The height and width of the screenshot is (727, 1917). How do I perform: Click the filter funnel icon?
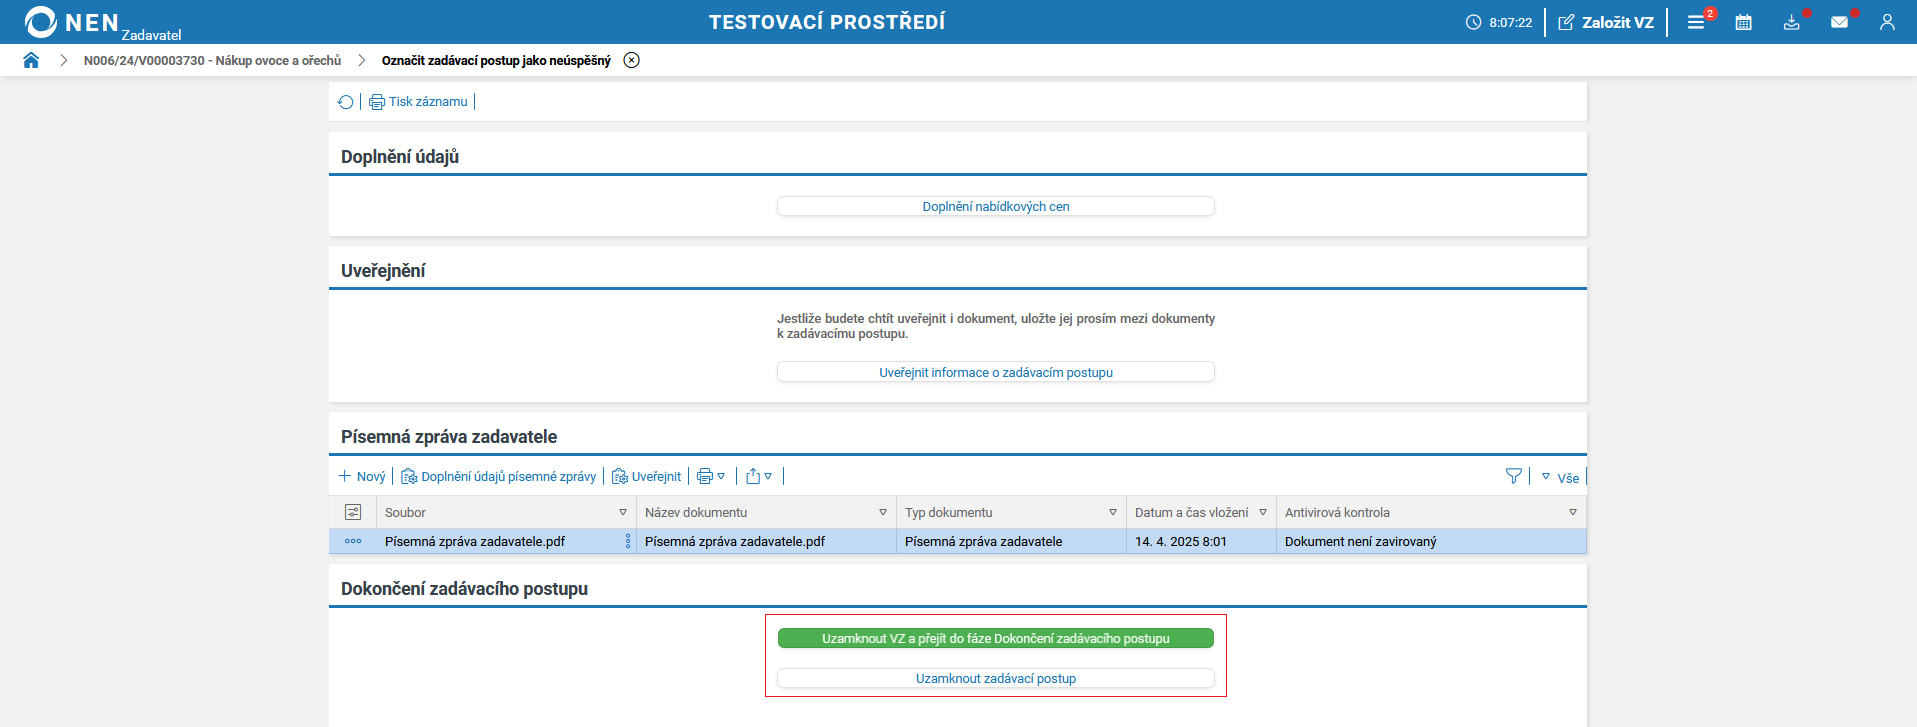click(1513, 477)
